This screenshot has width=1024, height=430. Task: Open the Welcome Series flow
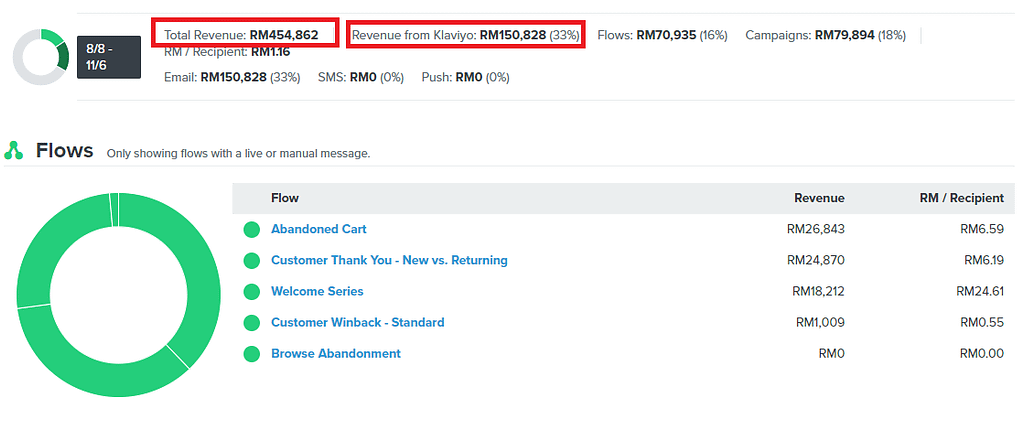click(x=317, y=291)
